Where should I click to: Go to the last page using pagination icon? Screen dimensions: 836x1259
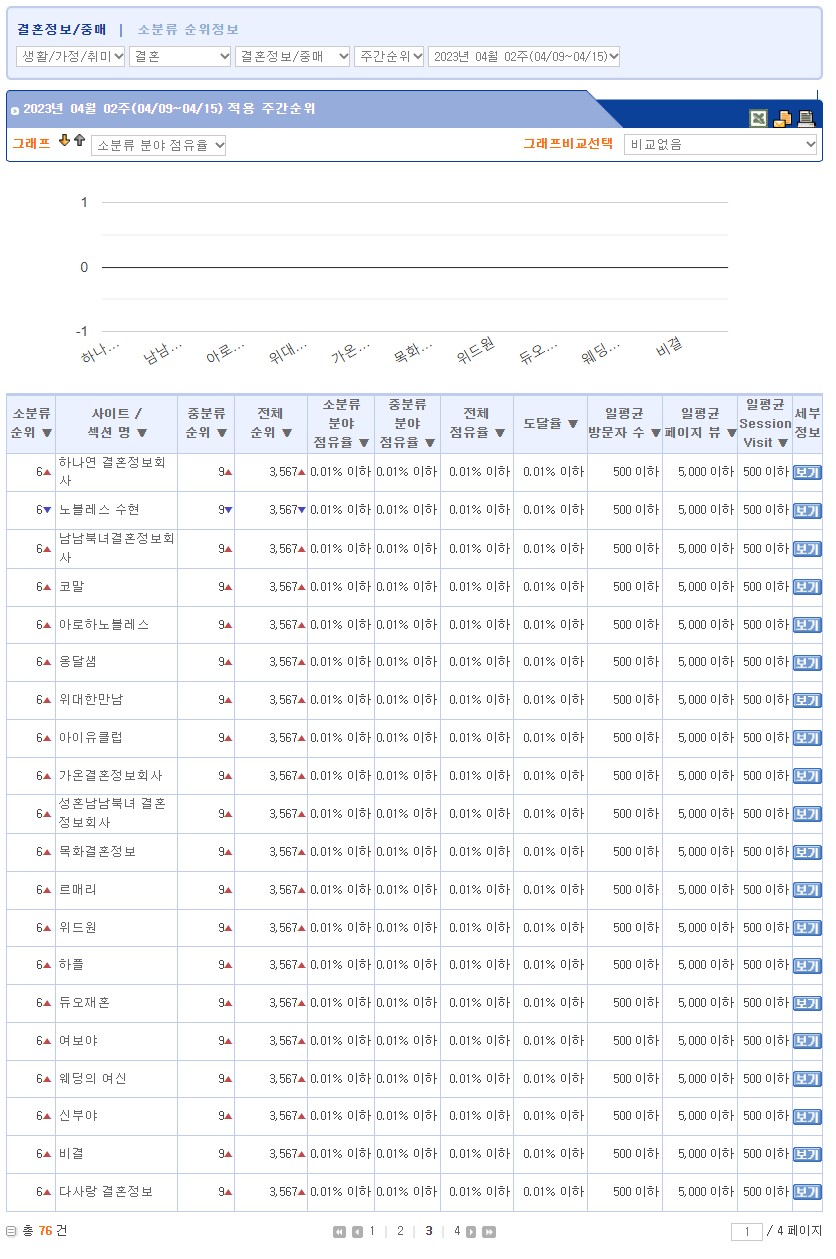click(x=489, y=1232)
